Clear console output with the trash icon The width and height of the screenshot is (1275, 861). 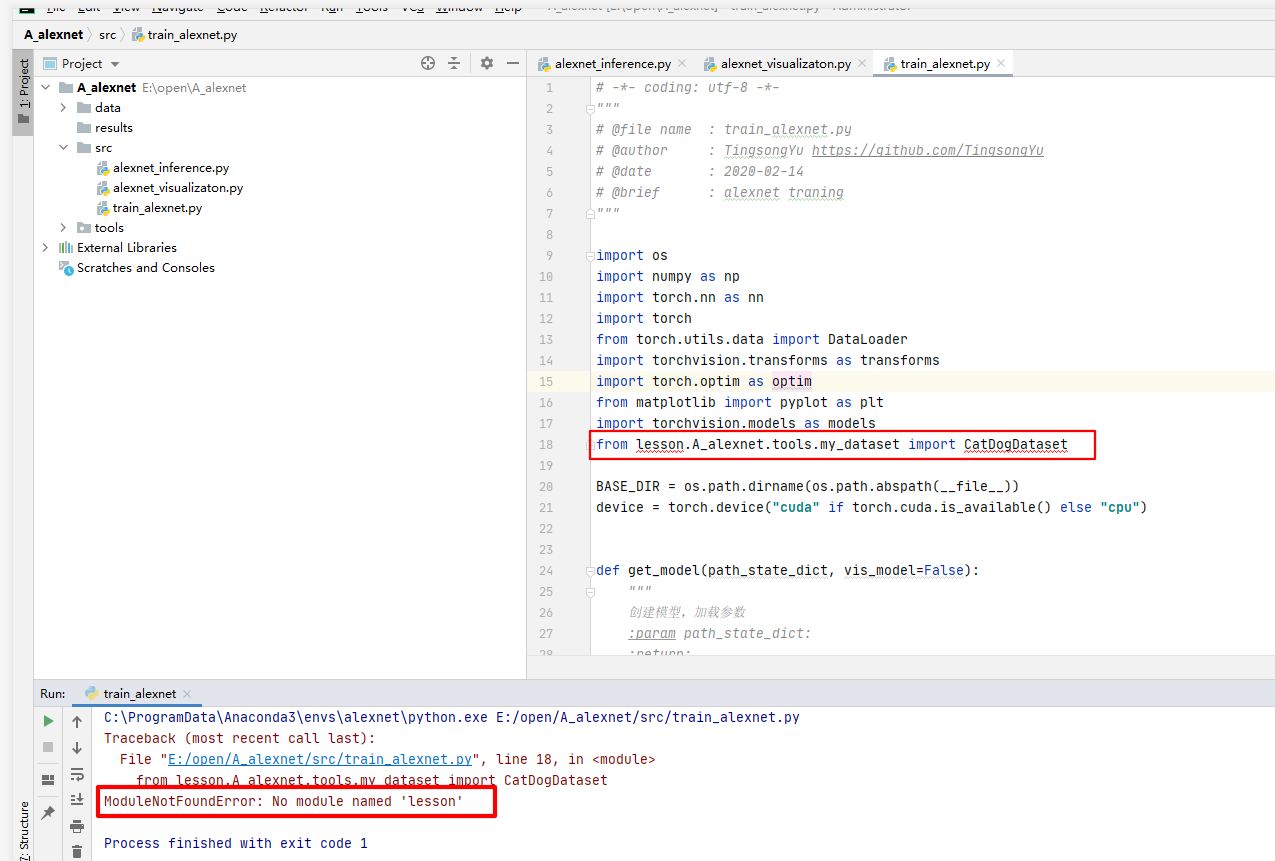[77, 852]
